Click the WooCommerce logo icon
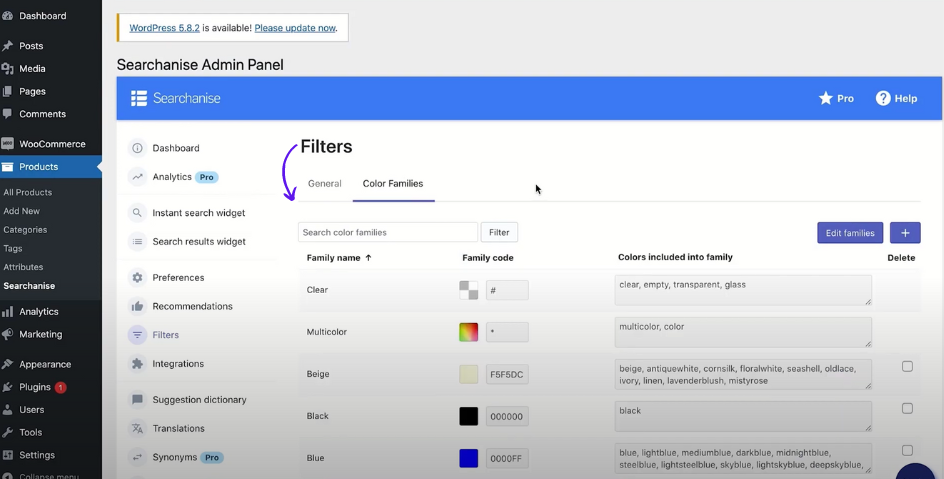This screenshot has height=479, width=944. tap(7, 144)
